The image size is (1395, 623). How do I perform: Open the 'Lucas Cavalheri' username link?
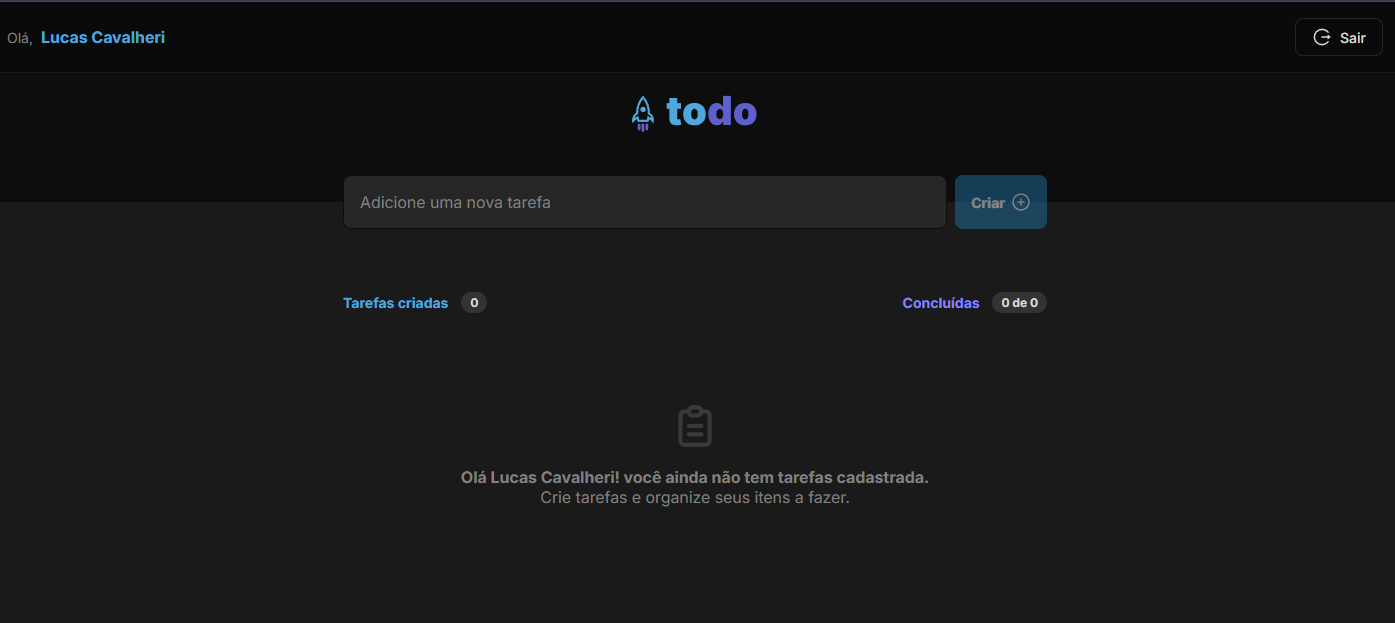(102, 37)
